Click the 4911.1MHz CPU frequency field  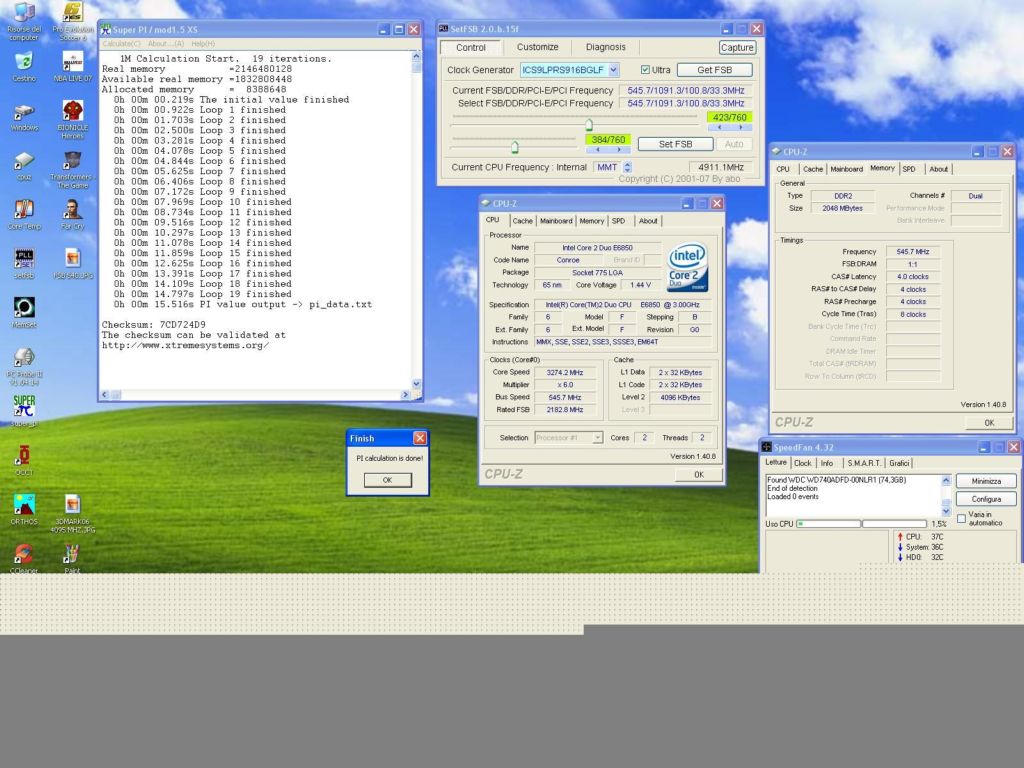click(x=718, y=167)
